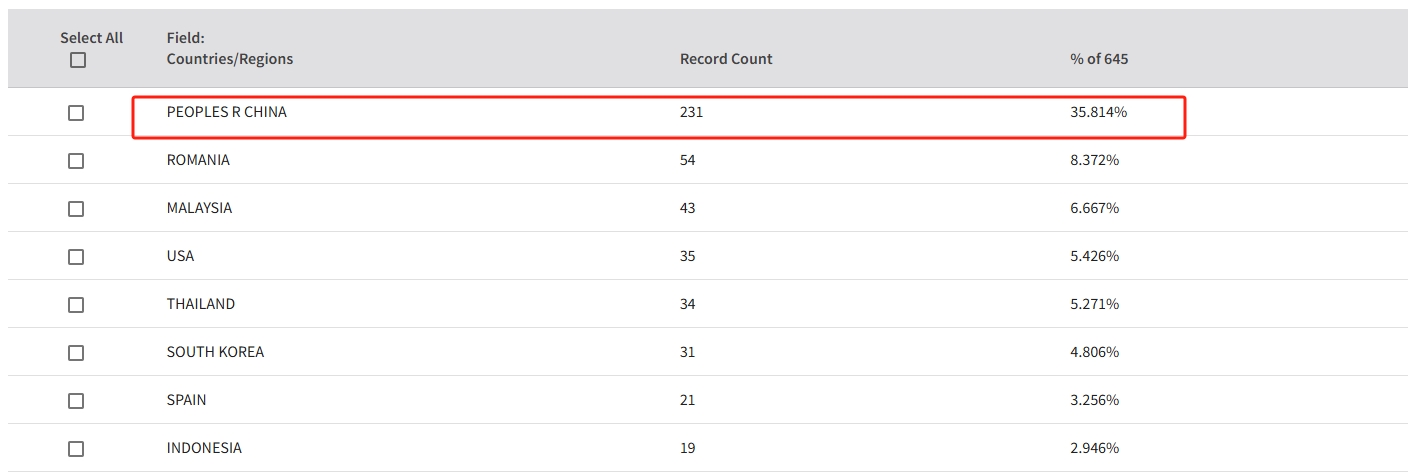Click the SOUTH KOREA country name

215,352
